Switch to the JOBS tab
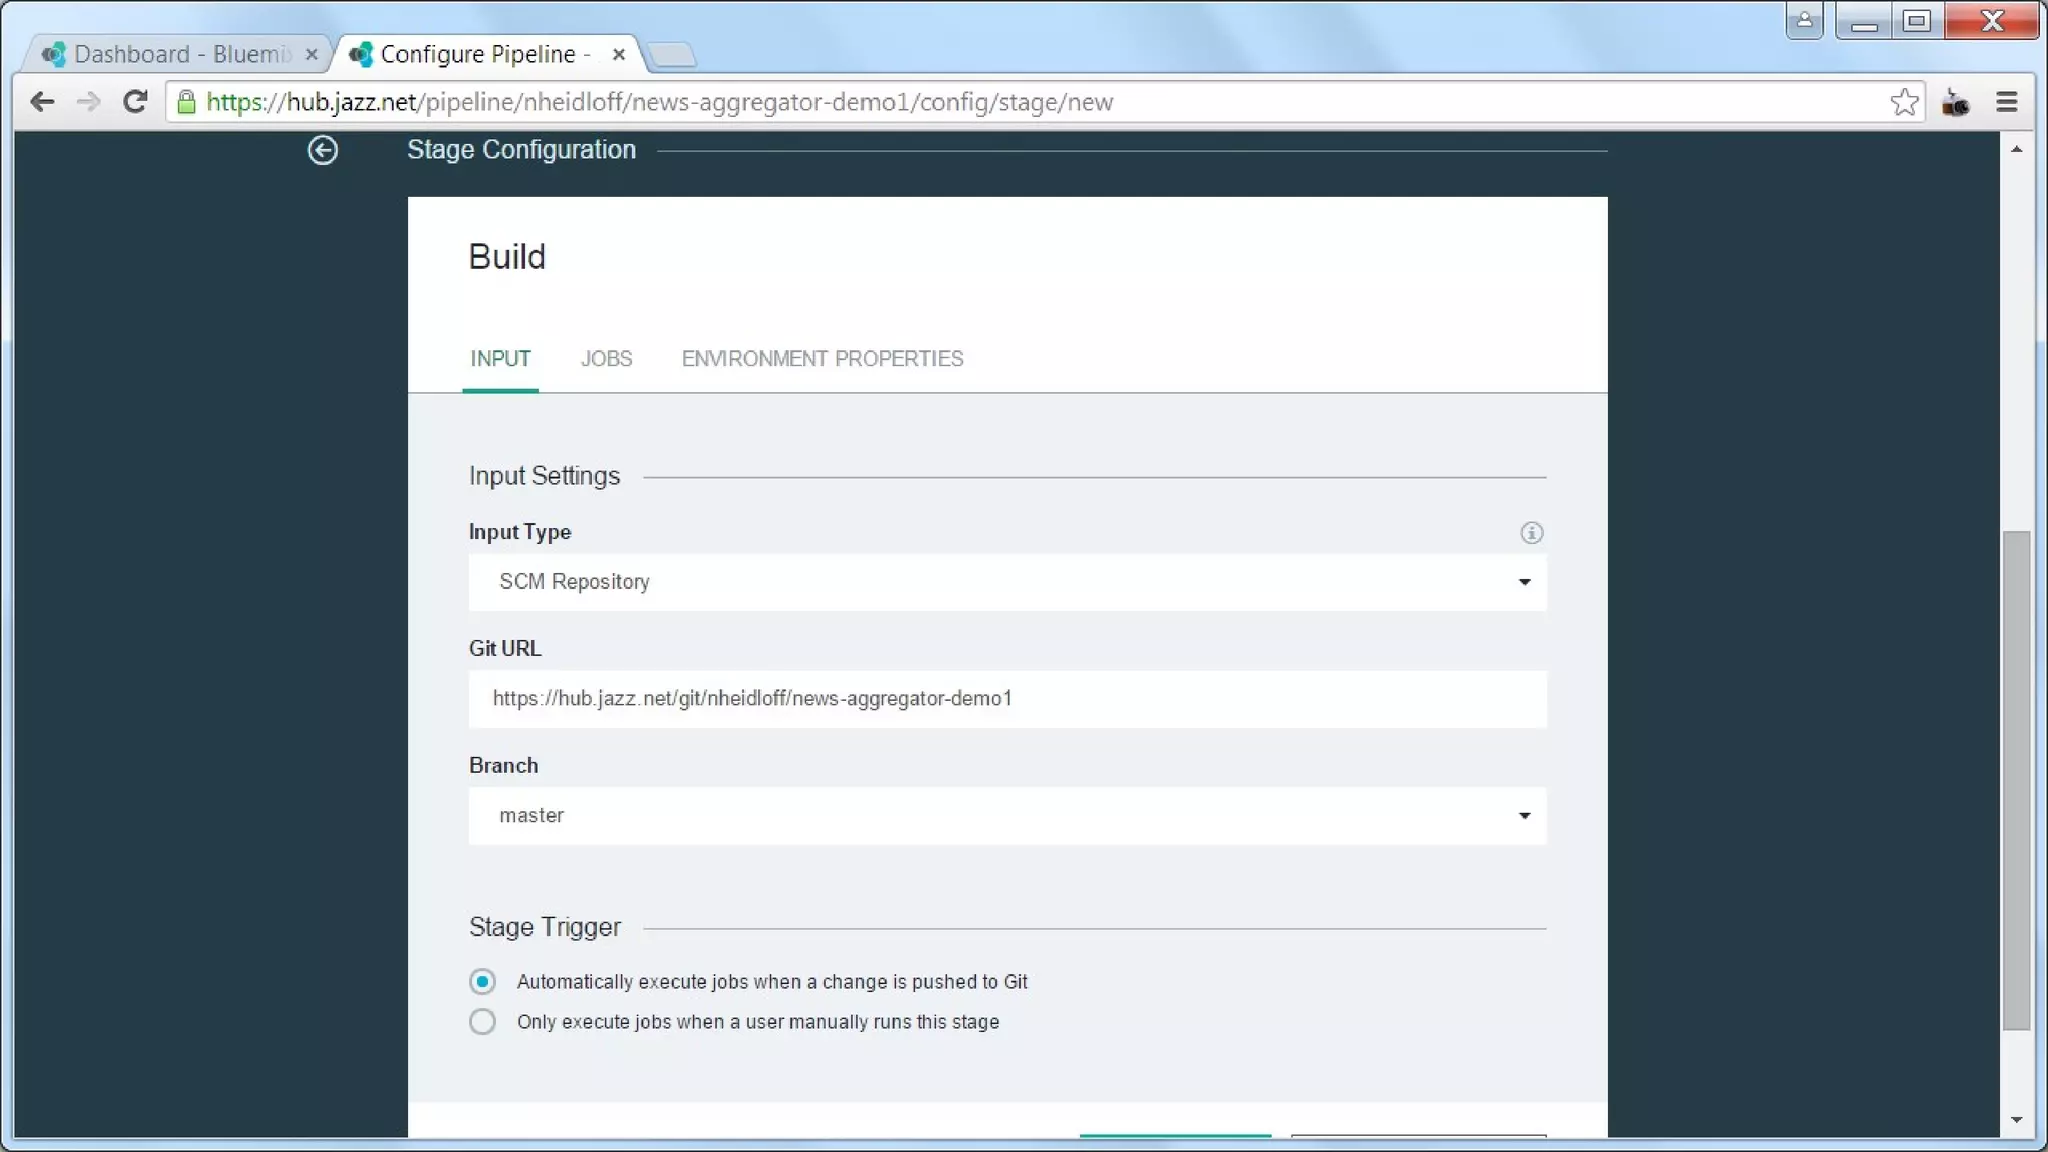The width and height of the screenshot is (2048, 1152). point(606,359)
